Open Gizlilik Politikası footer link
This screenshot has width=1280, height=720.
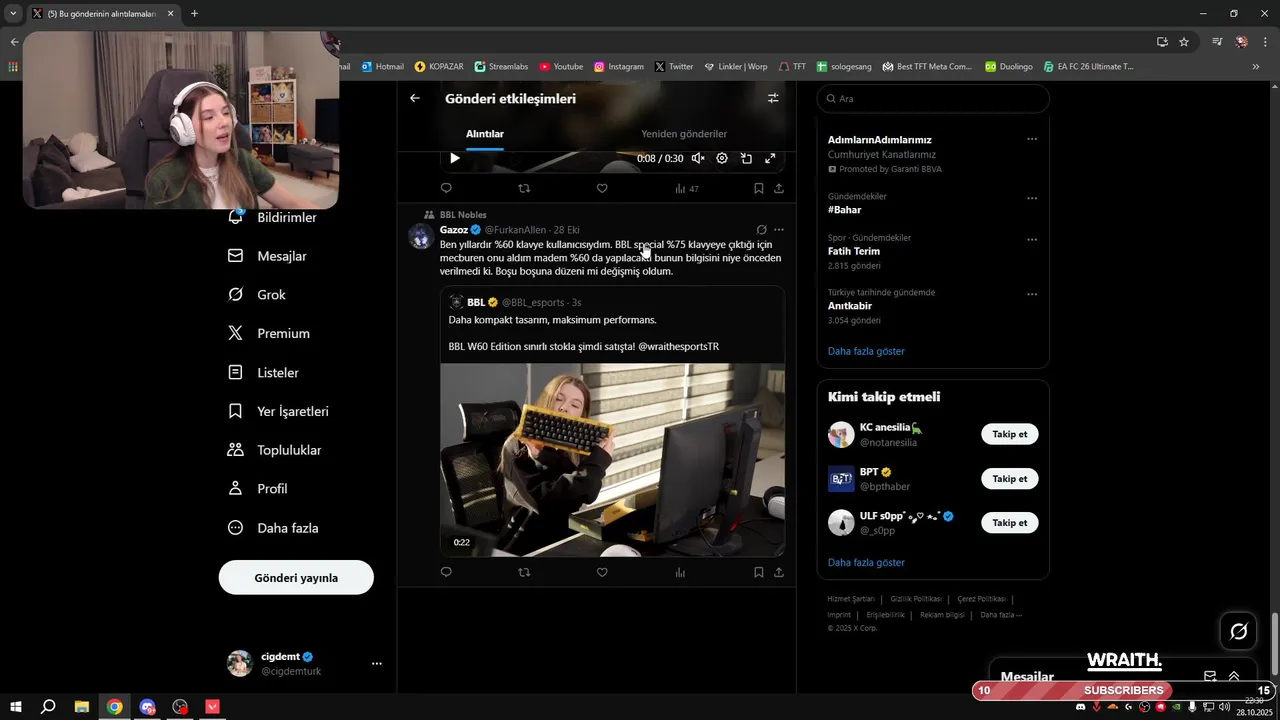pos(916,599)
